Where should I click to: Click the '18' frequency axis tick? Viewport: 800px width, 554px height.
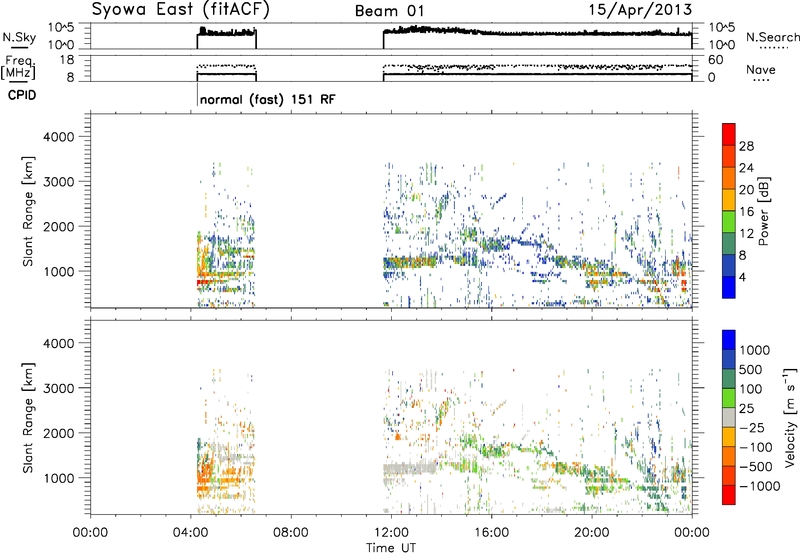[x=67, y=60]
